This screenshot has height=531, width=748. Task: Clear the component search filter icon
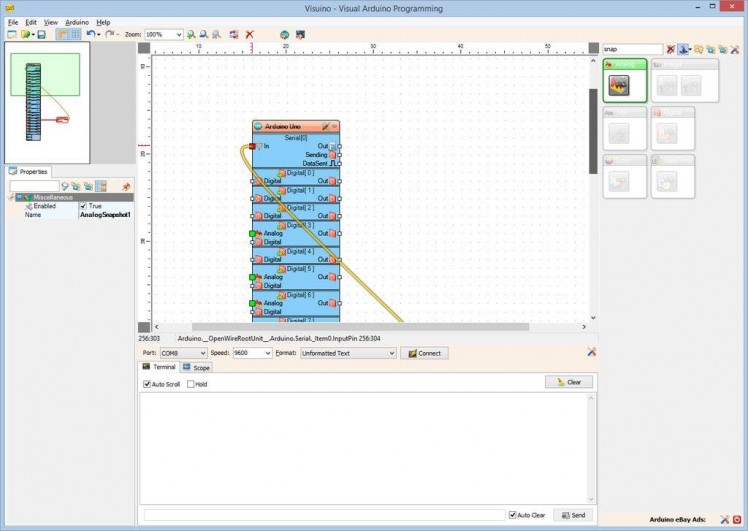point(671,49)
